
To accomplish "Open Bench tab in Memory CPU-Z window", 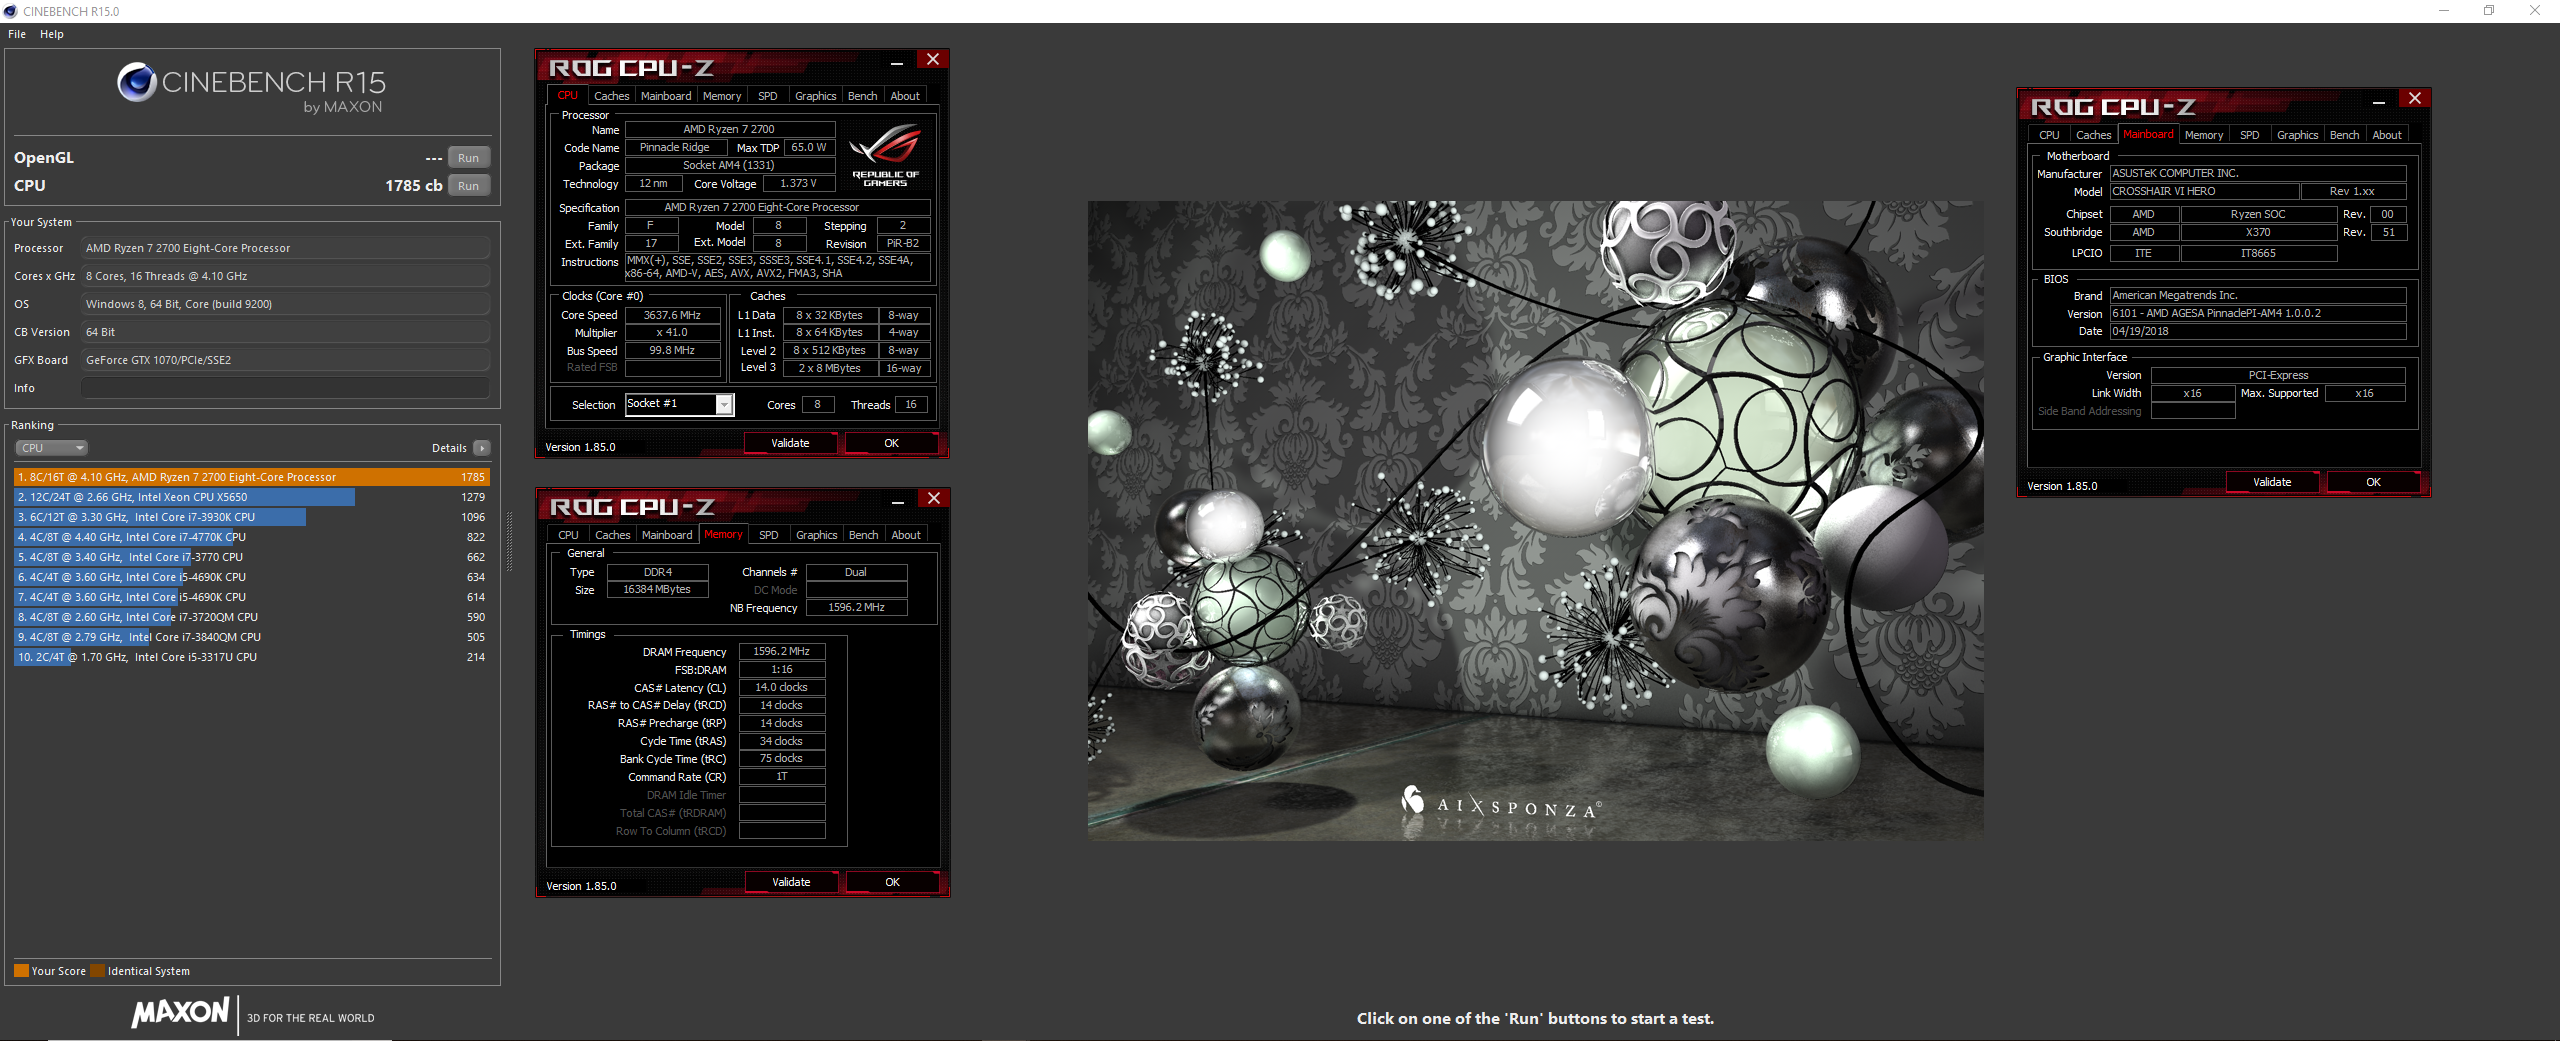I will pos(864,535).
